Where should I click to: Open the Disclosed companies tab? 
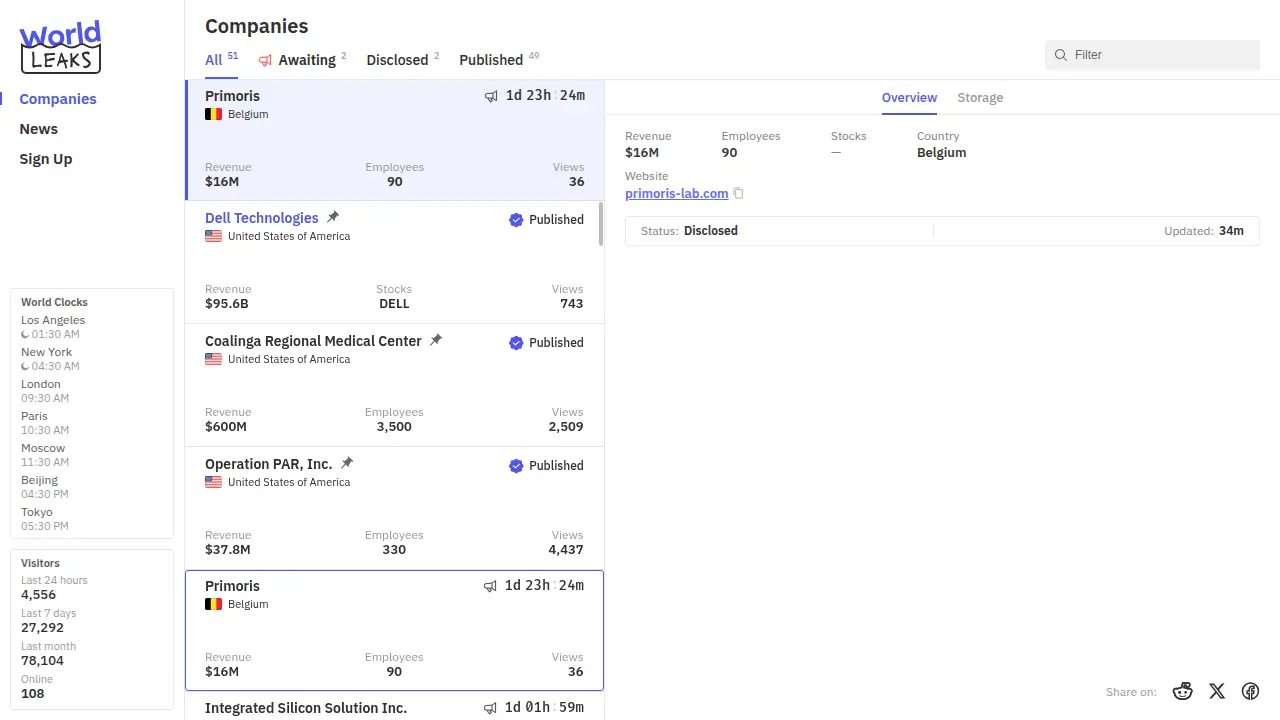[x=397, y=60]
